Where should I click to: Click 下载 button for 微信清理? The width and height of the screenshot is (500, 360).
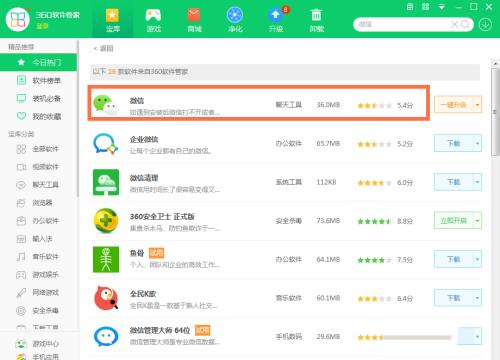(x=453, y=182)
